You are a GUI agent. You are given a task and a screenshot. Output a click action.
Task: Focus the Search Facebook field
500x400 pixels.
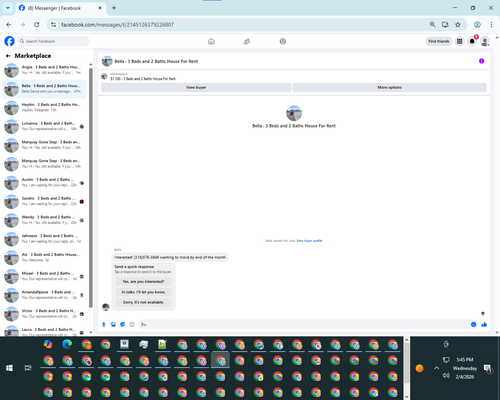coord(53,41)
